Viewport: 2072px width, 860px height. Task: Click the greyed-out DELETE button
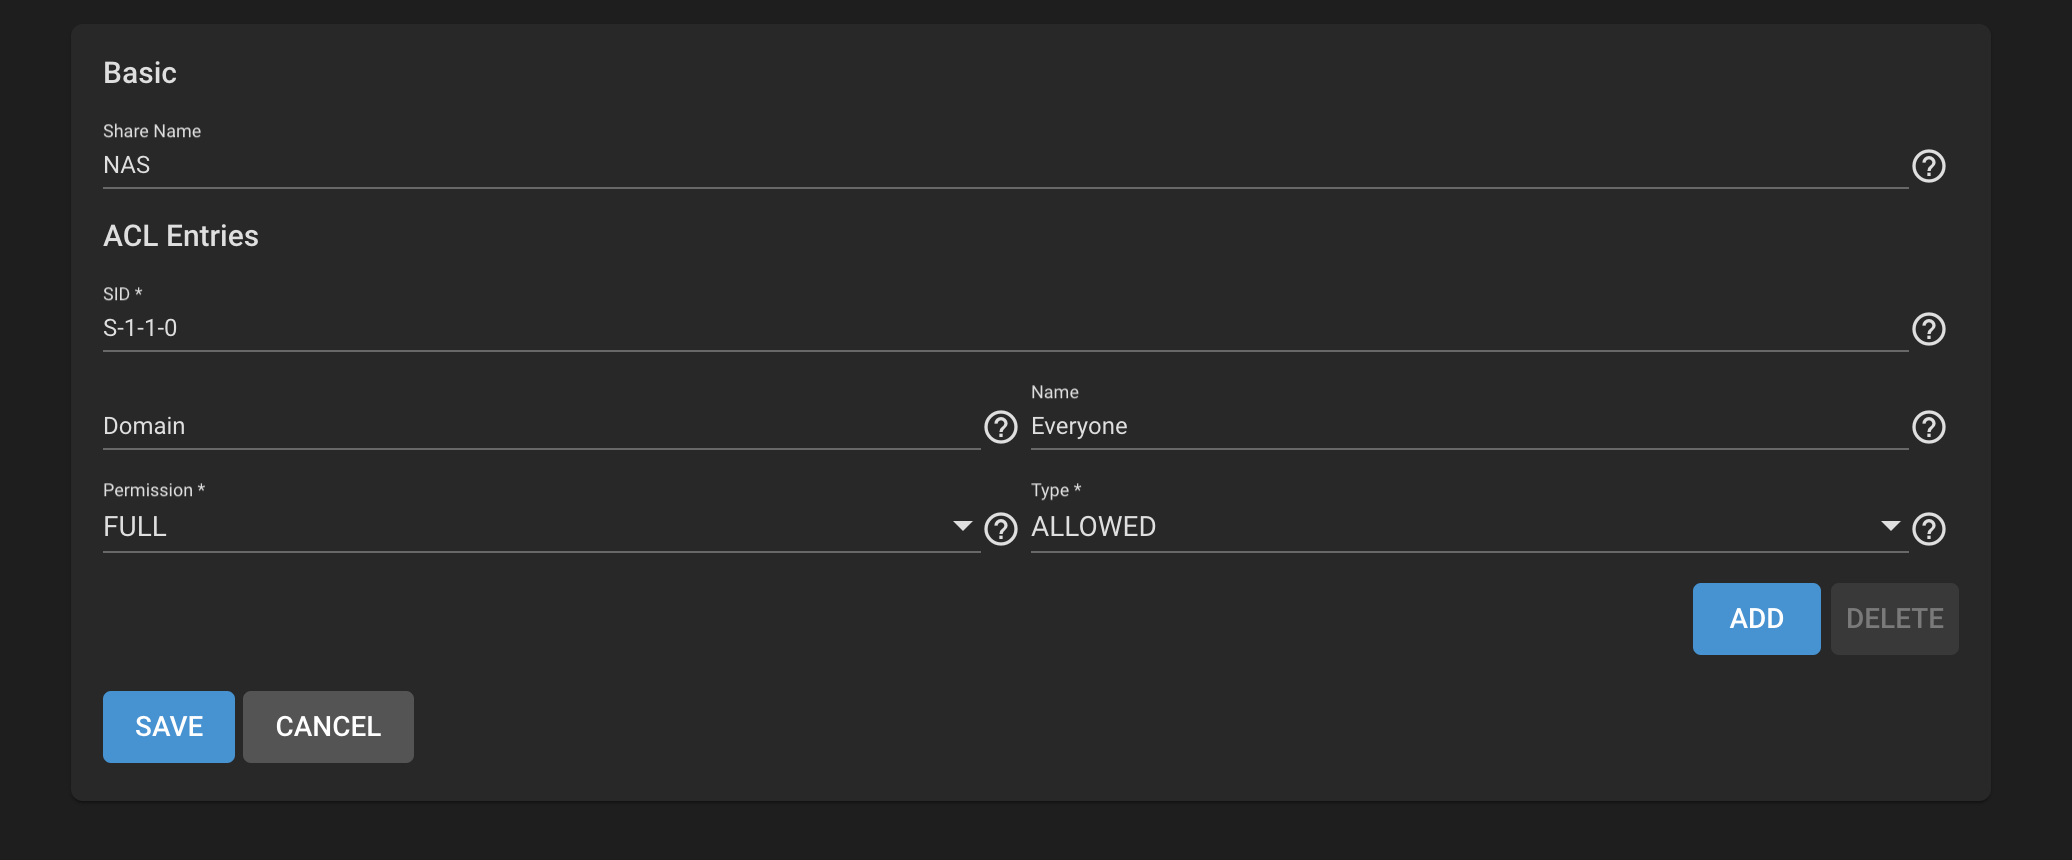pos(1894,619)
